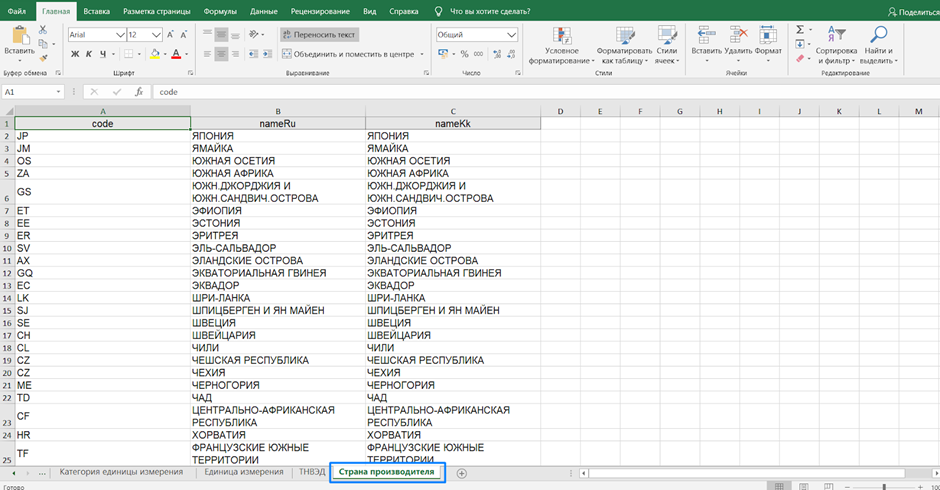Open Стили ячеек dropdown

click(667, 45)
